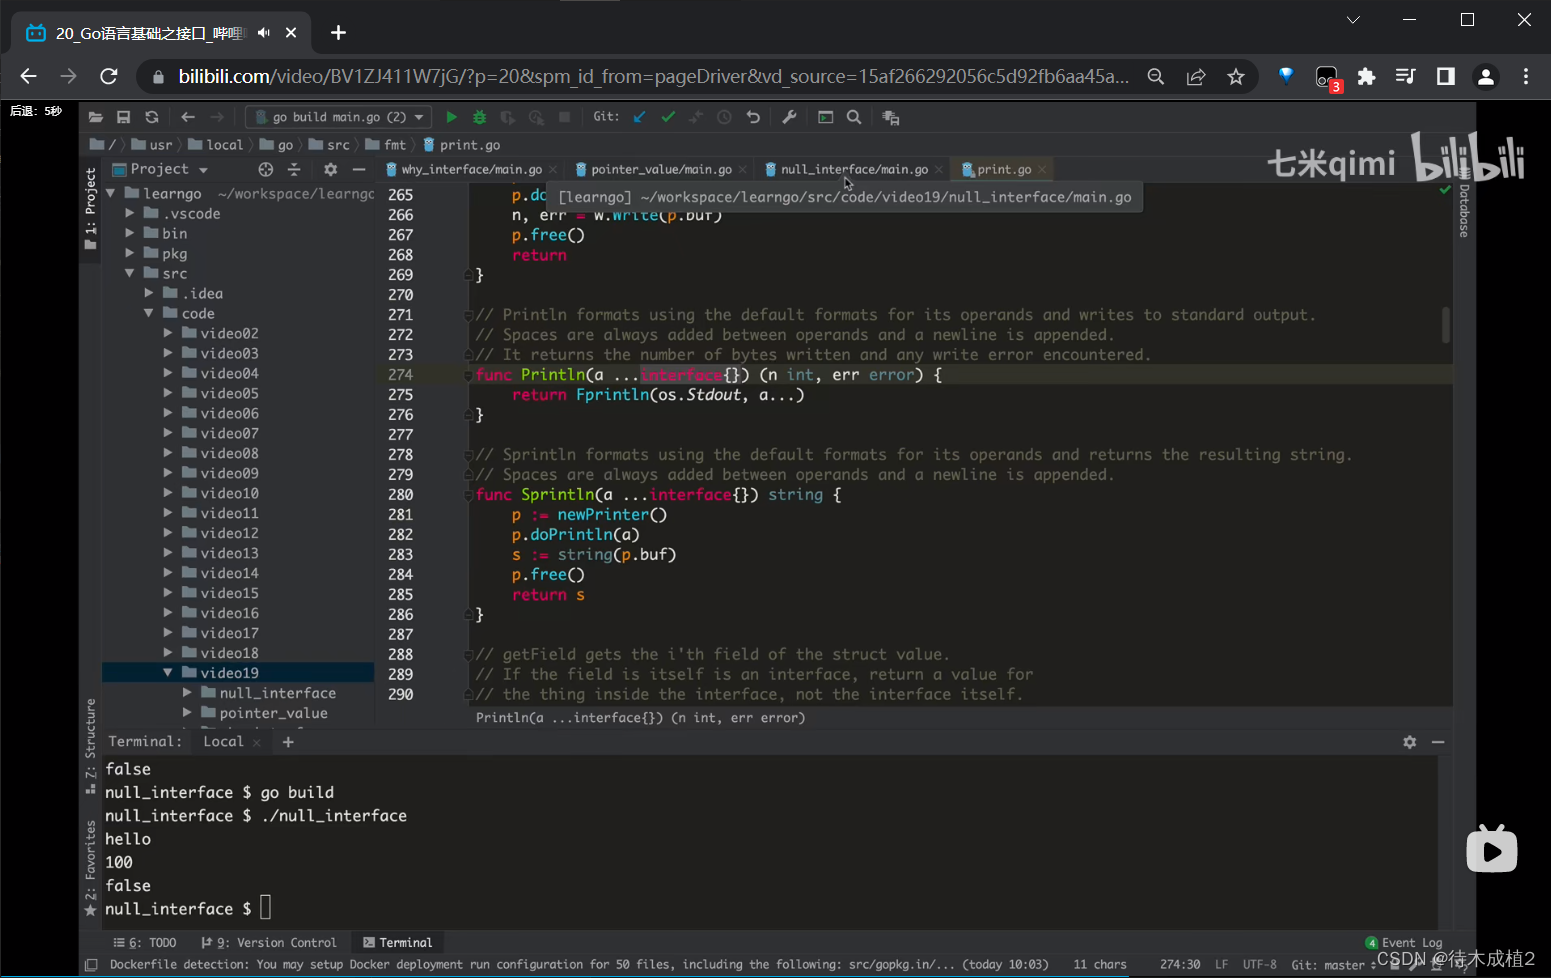Image resolution: width=1551 pixels, height=978 pixels.
Task: Add a new terminal session tab
Action: point(288,742)
